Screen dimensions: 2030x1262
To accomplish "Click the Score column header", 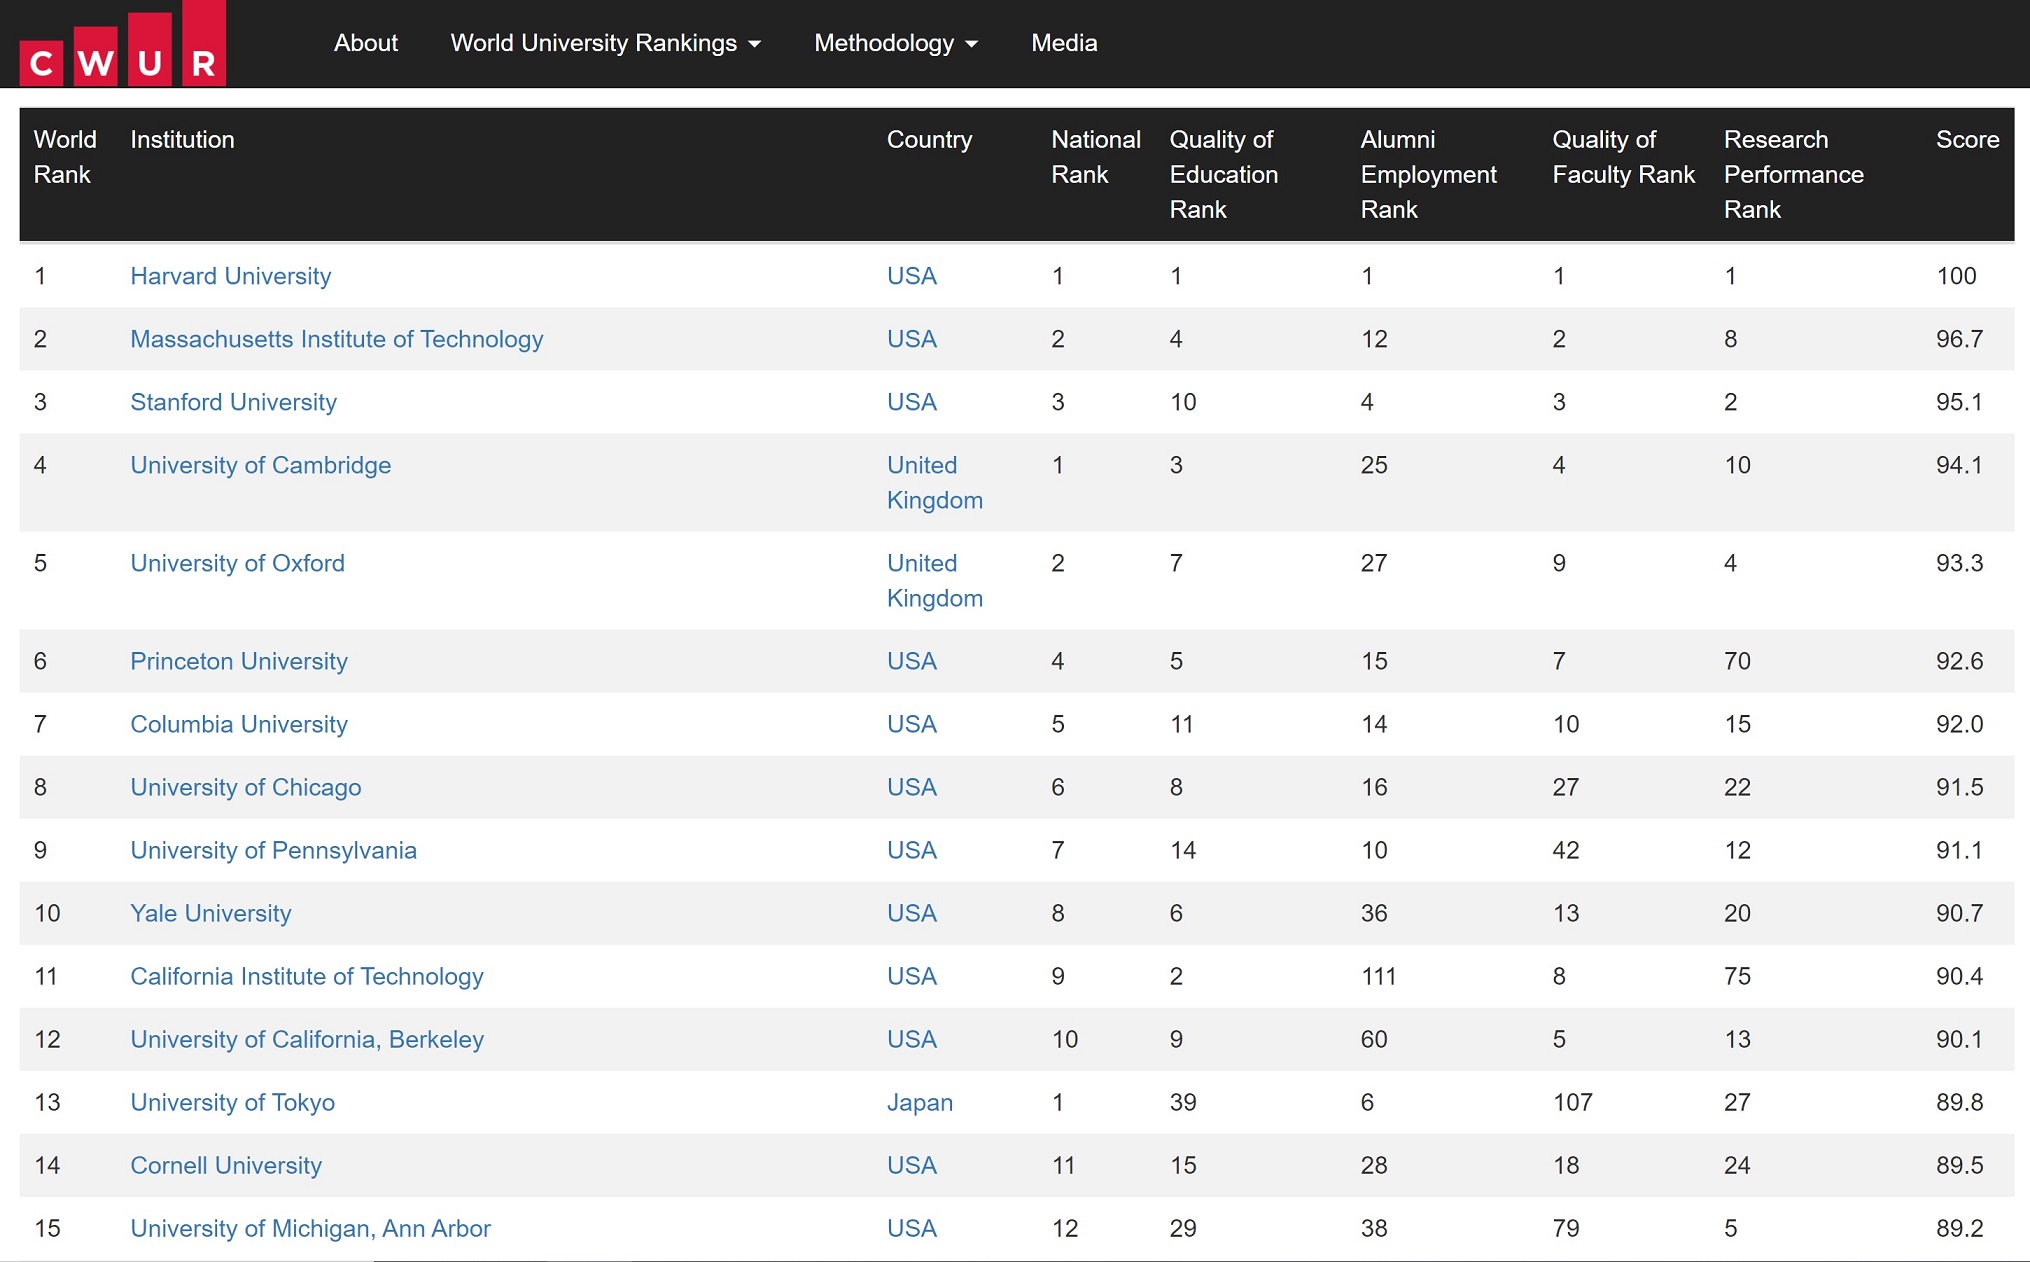I will coord(1968,140).
